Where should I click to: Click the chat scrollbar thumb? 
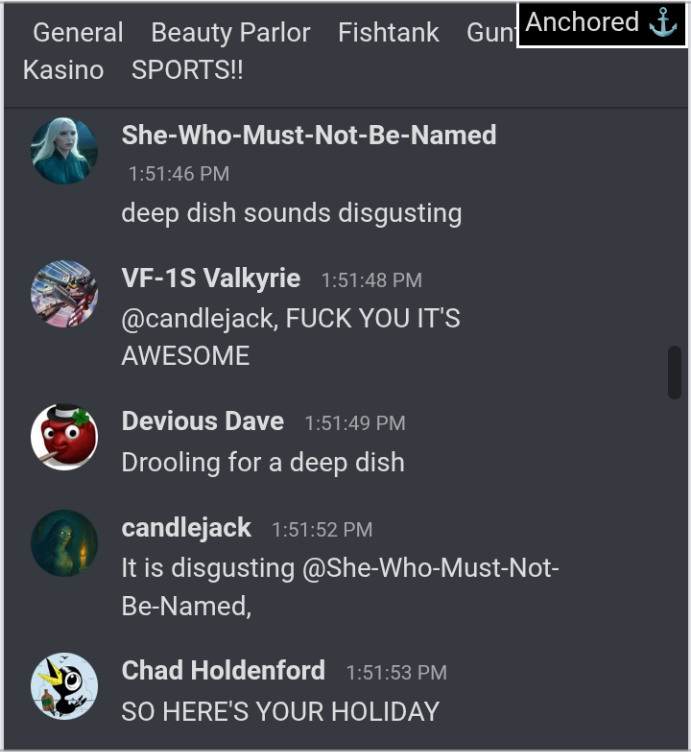click(675, 372)
